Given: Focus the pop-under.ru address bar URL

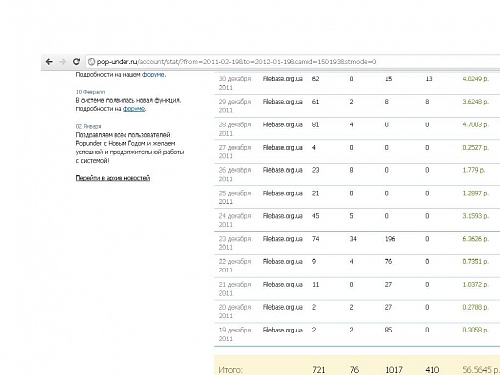Looking at the screenshot, I should pos(236,62).
